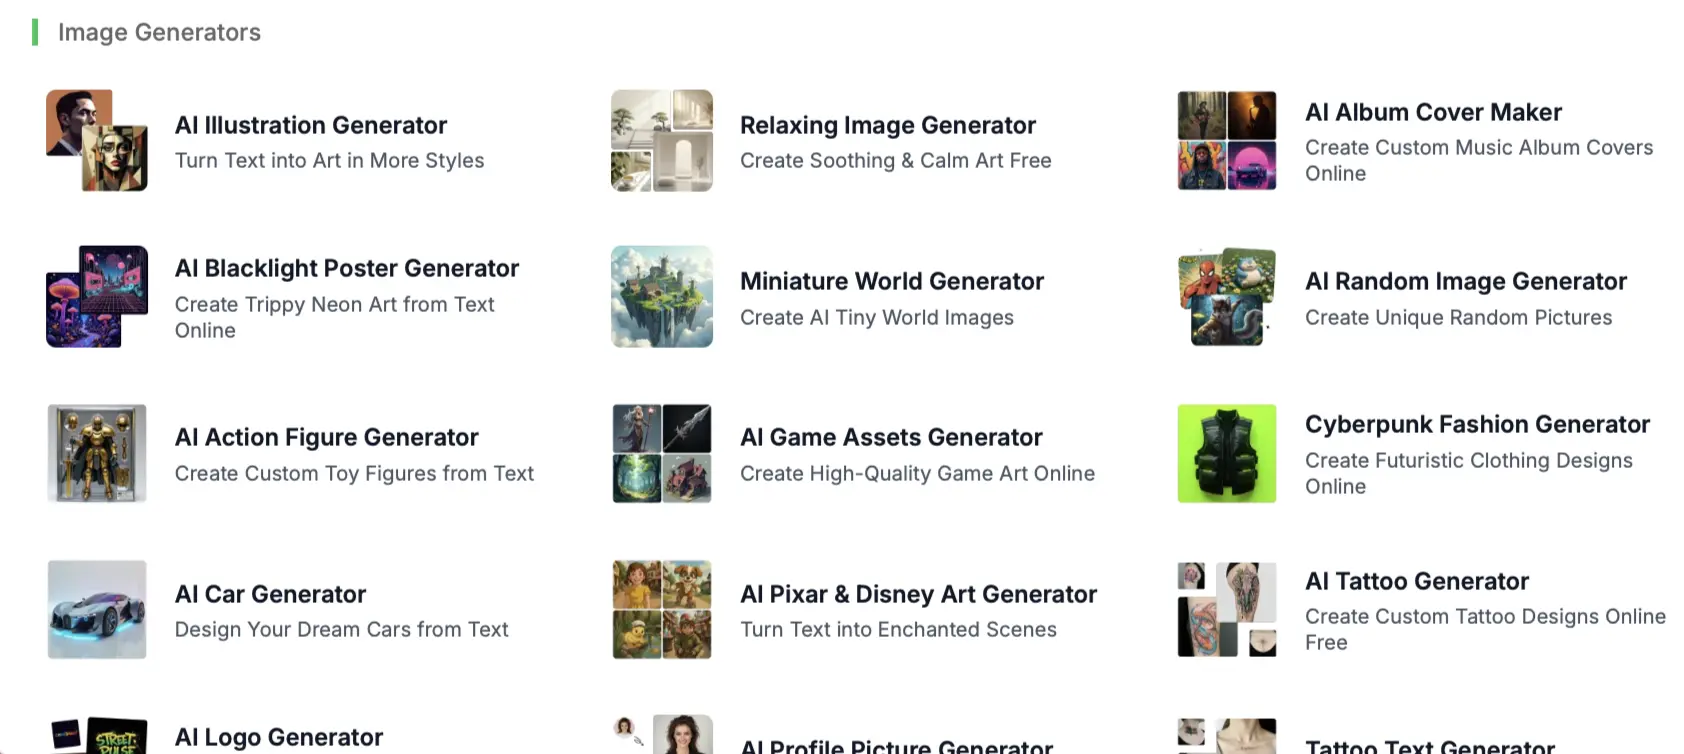Screen dimensions: 1684x754
Task: Select the AI Album Cover Maker thumbnail
Action: tap(1227, 141)
